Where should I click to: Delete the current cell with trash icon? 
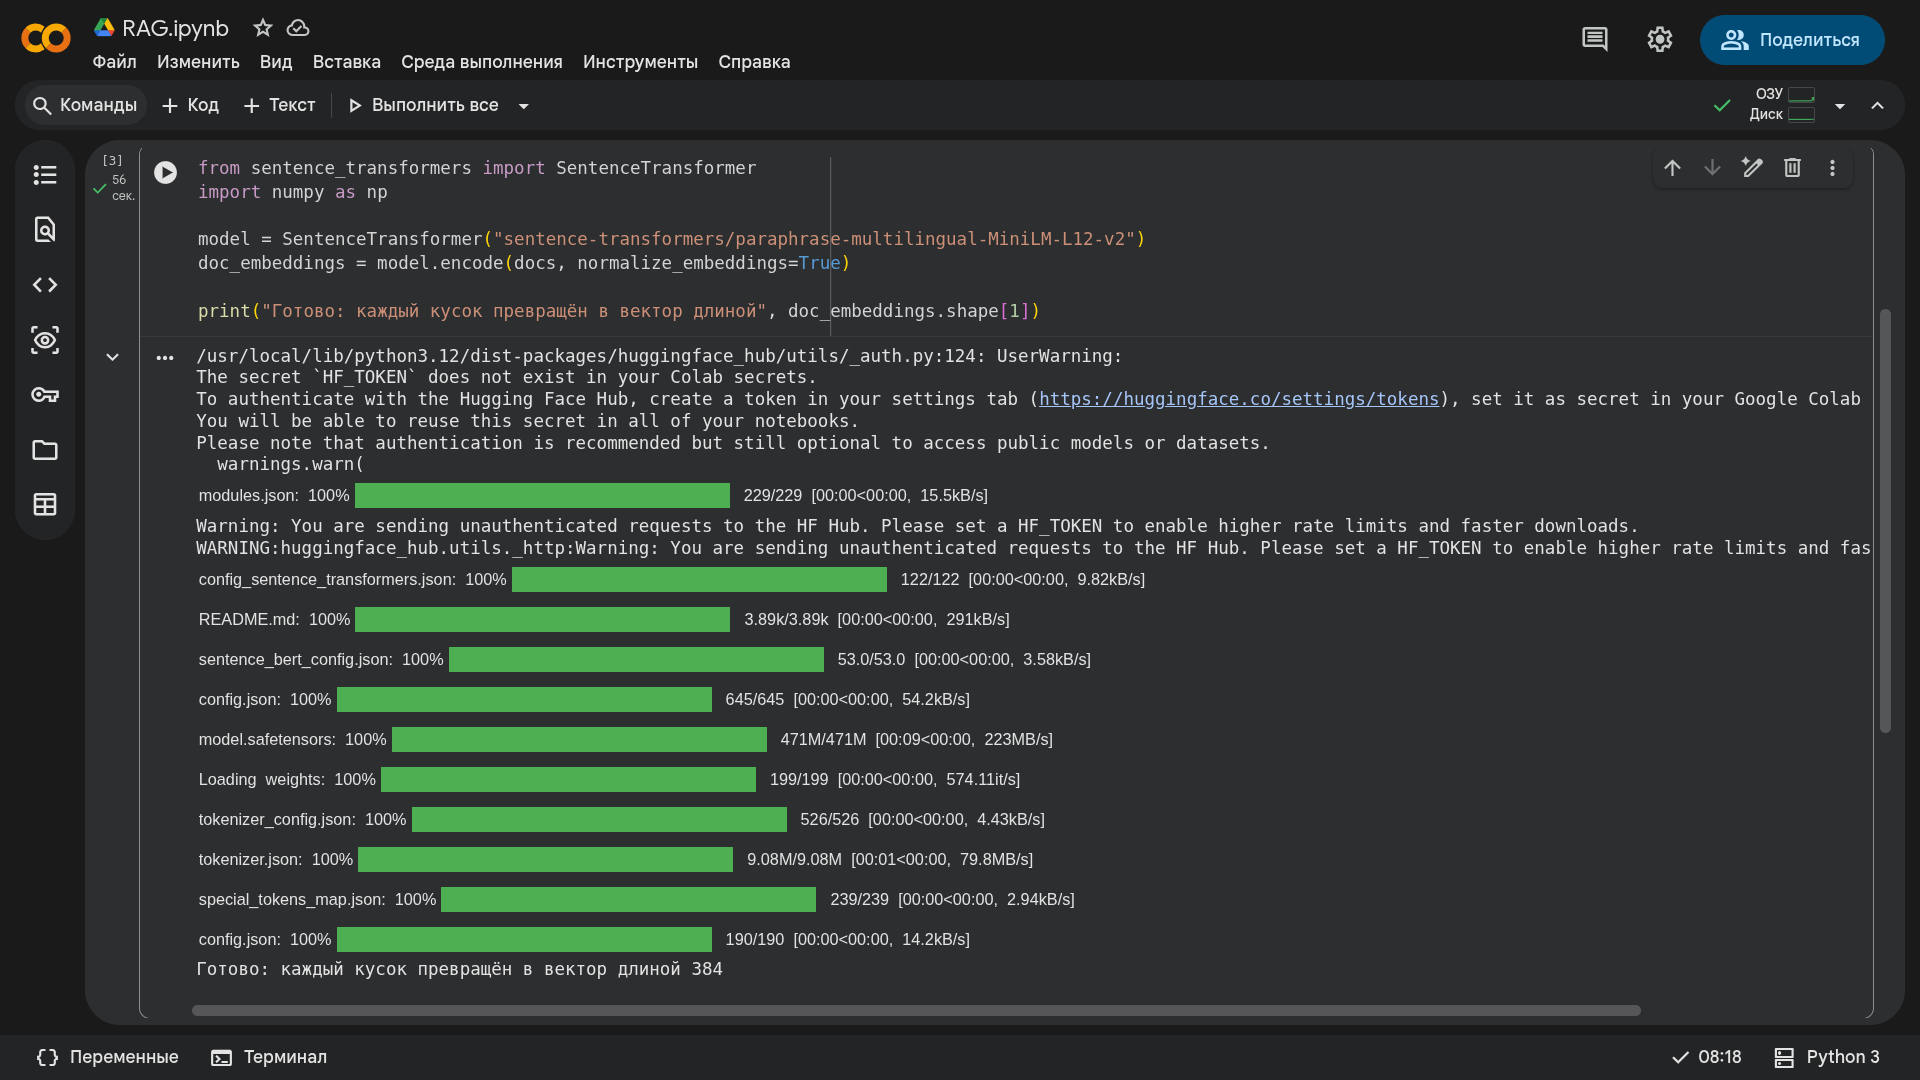[x=1792, y=168]
